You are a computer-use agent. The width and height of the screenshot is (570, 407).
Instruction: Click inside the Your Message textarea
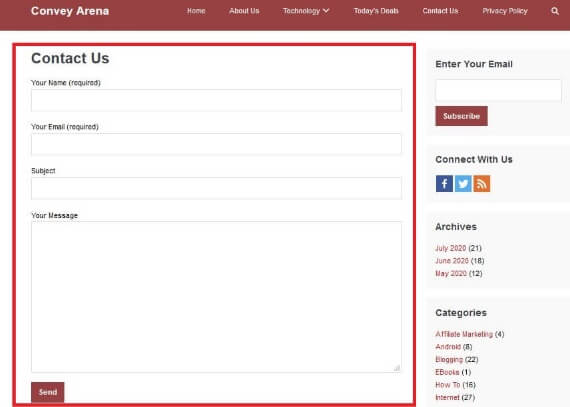tap(216, 297)
